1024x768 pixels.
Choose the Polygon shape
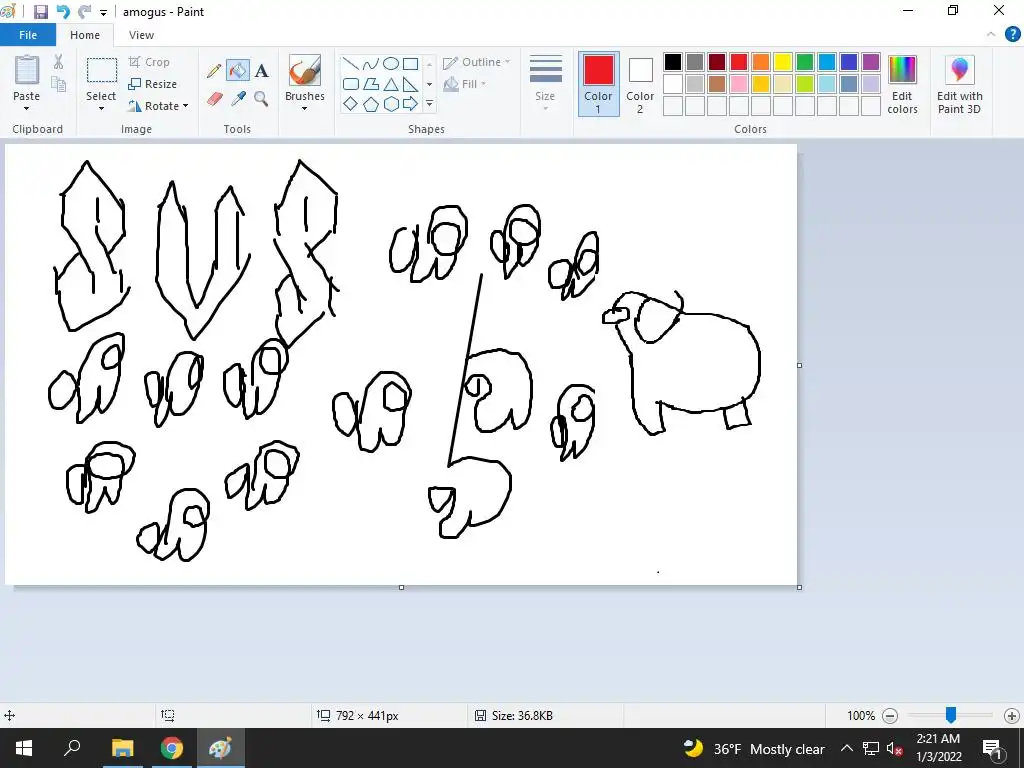click(371, 84)
